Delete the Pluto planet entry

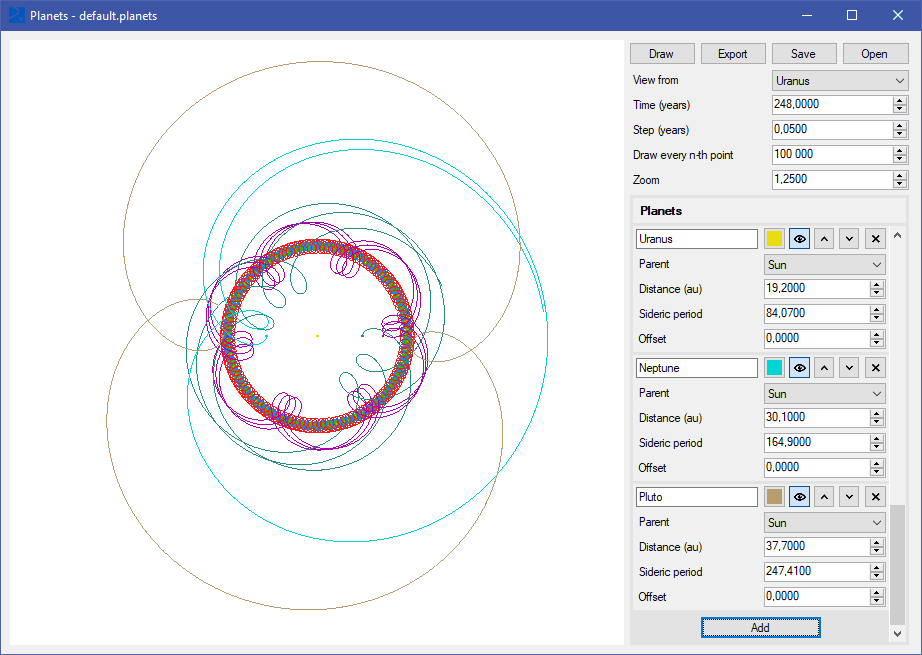pos(875,497)
